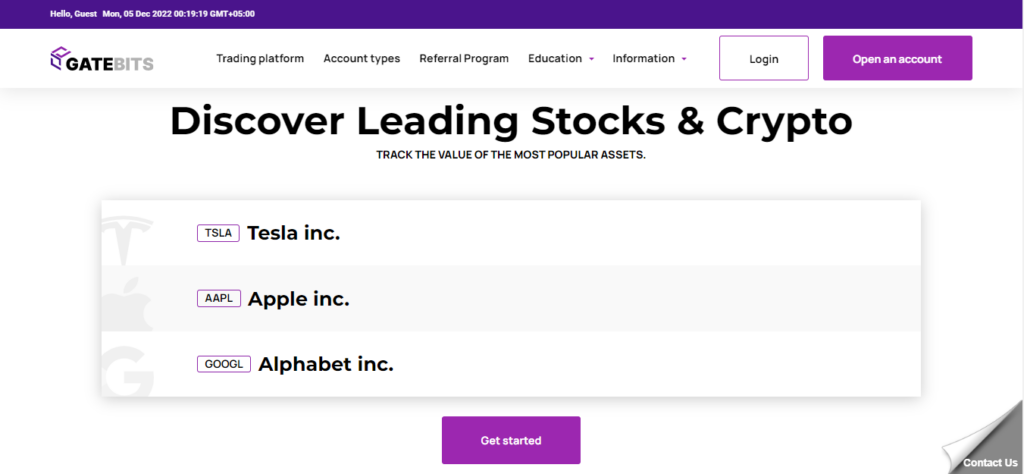This screenshot has width=1024, height=474.
Task: Click the Apple logo icon
Action: click(129, 298)
